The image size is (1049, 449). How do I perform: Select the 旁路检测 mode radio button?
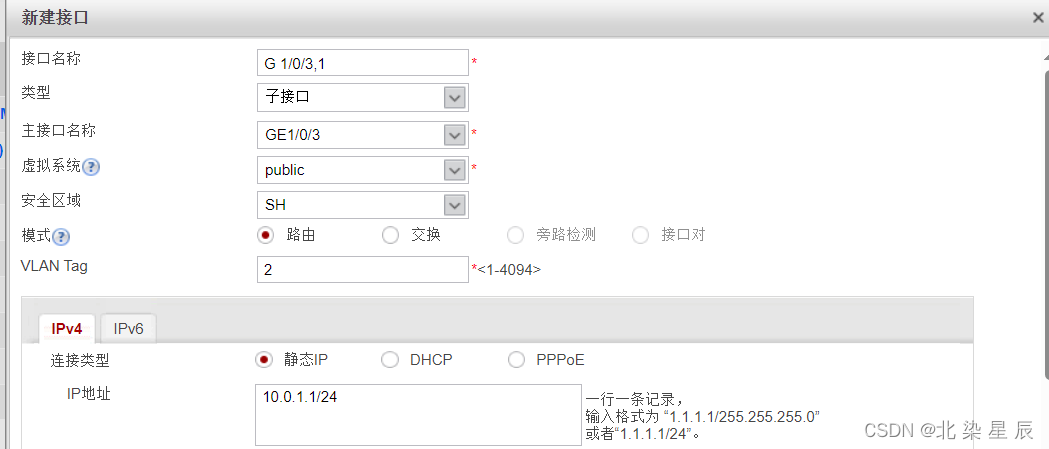[515, 235]
